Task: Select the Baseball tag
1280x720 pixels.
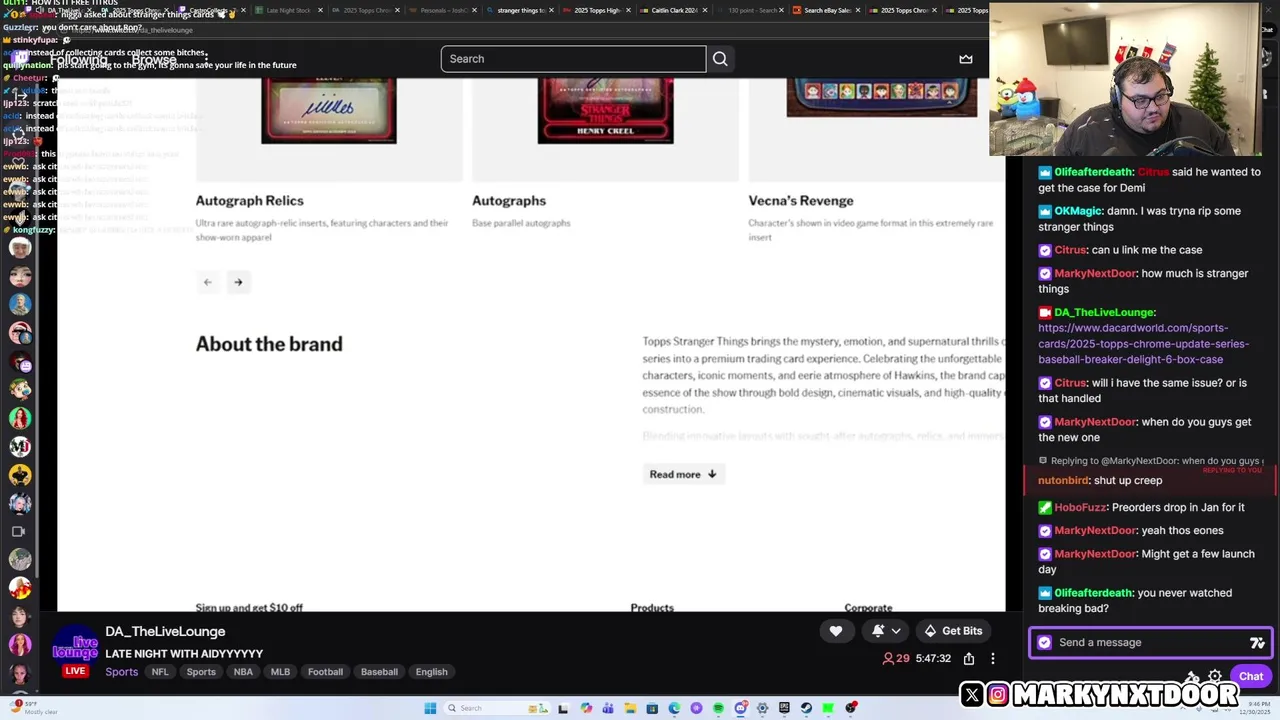Action: point(379,672)
